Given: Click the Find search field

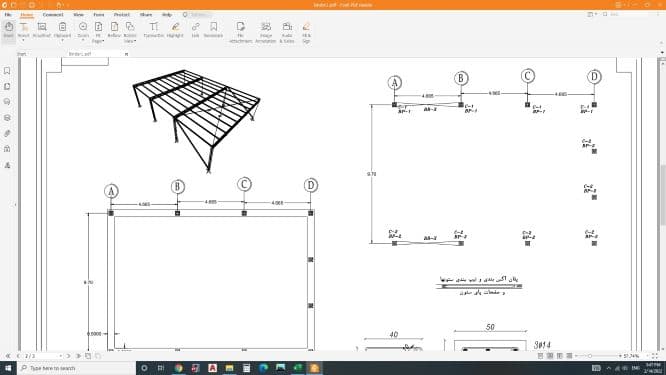Looking at the screenshot, I should [x=629, y=14].
